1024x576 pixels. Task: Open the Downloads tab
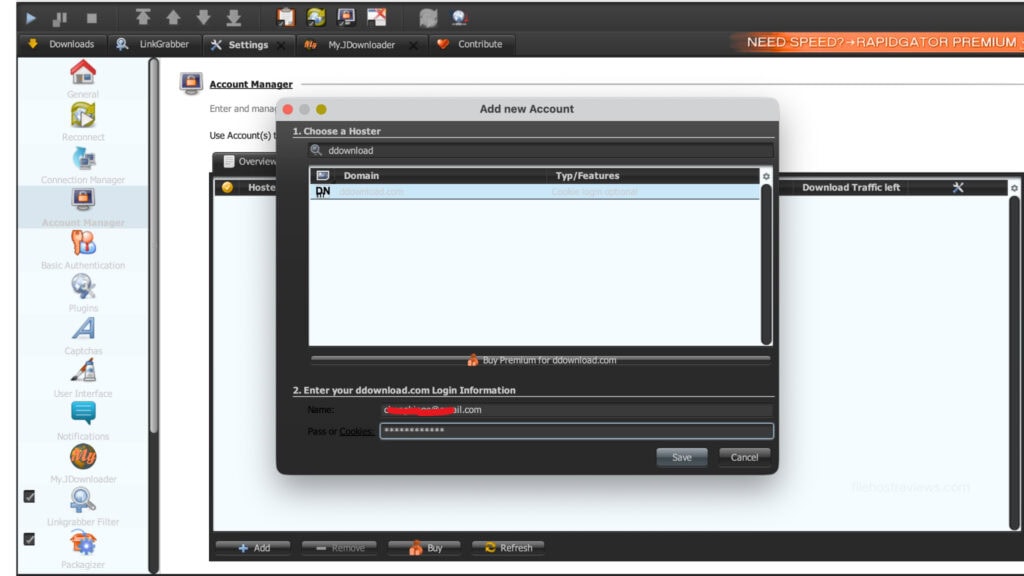coord(62,44)
